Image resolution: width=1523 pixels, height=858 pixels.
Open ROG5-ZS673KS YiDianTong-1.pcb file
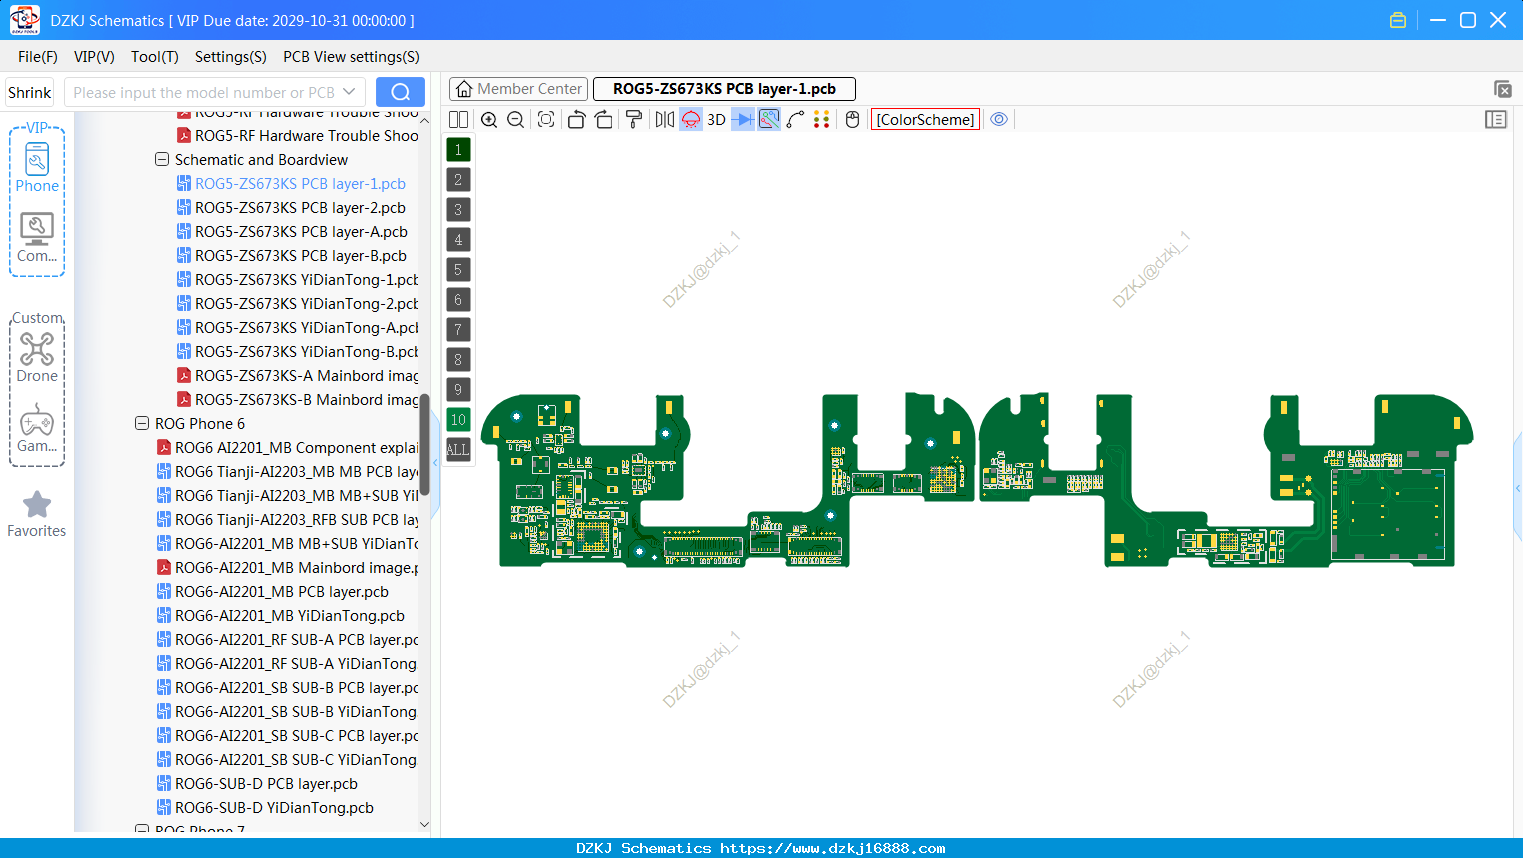pos(306,280)
